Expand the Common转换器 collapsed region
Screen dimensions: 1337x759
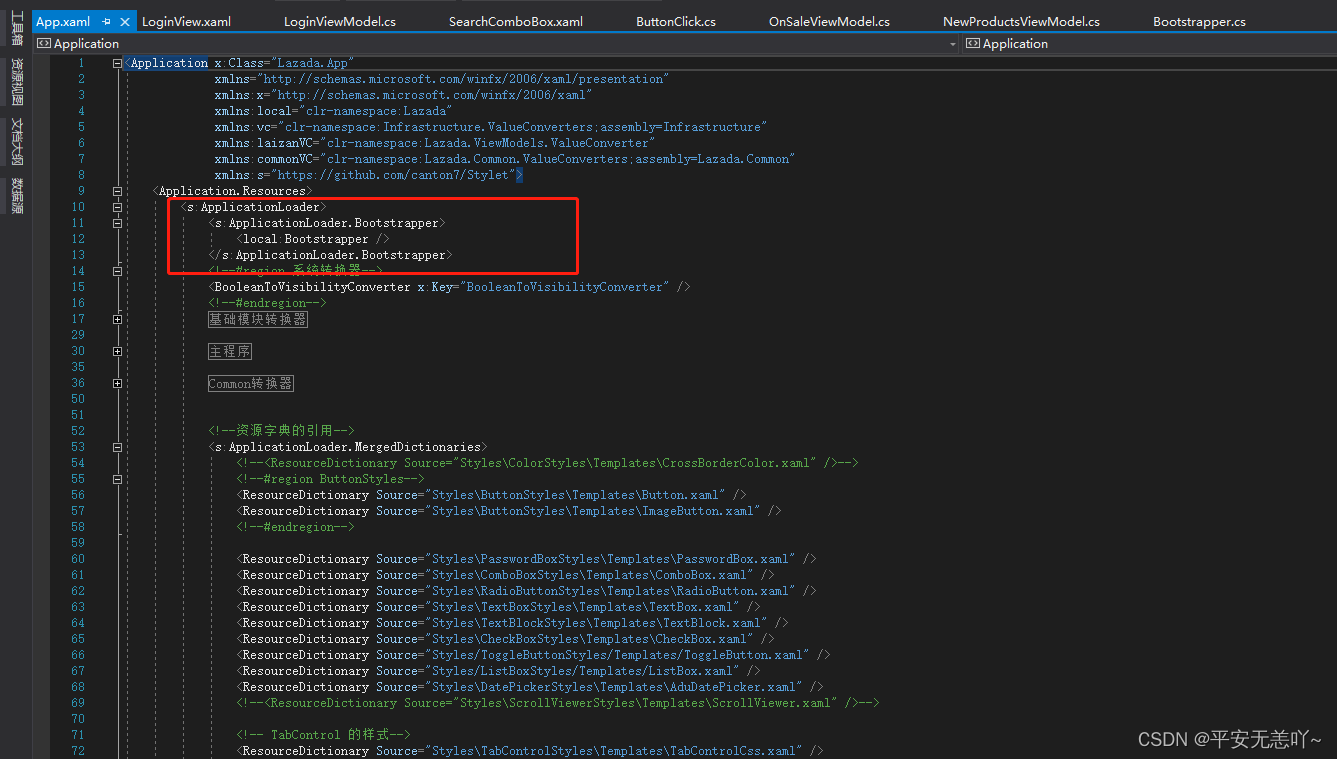click(x=250, y=382)
